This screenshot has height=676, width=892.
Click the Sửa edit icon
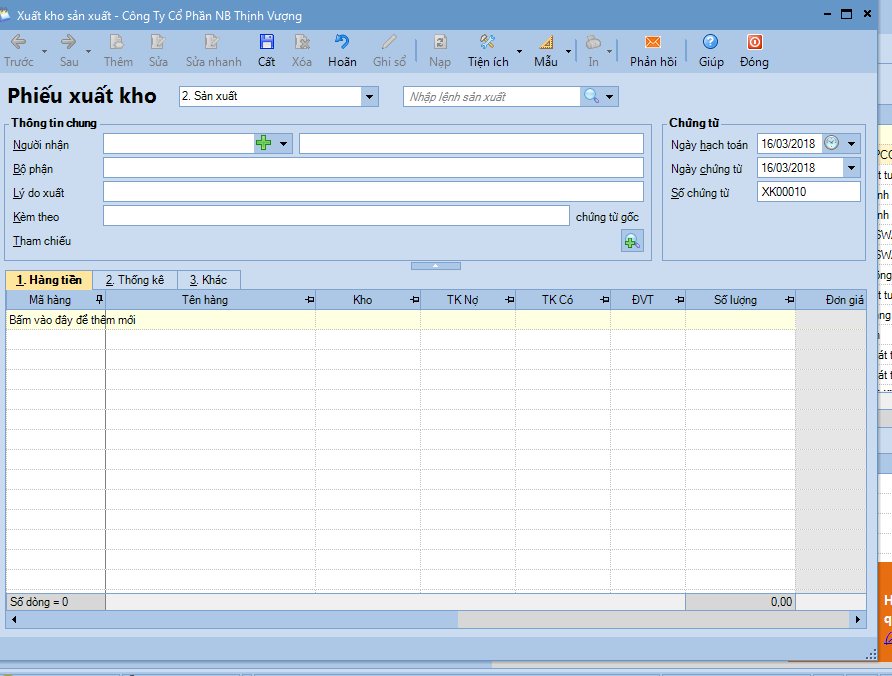click(158, 42)
